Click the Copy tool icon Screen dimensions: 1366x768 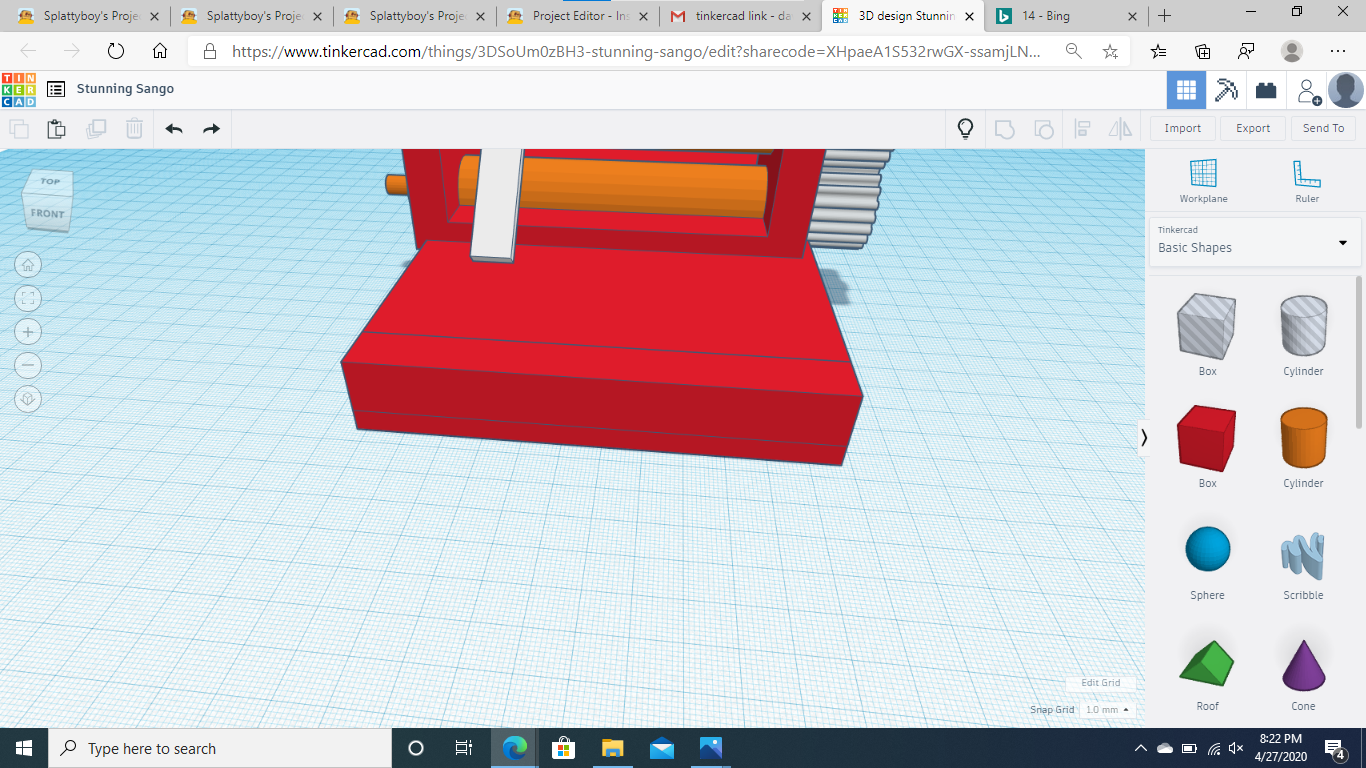pos(19,128)
